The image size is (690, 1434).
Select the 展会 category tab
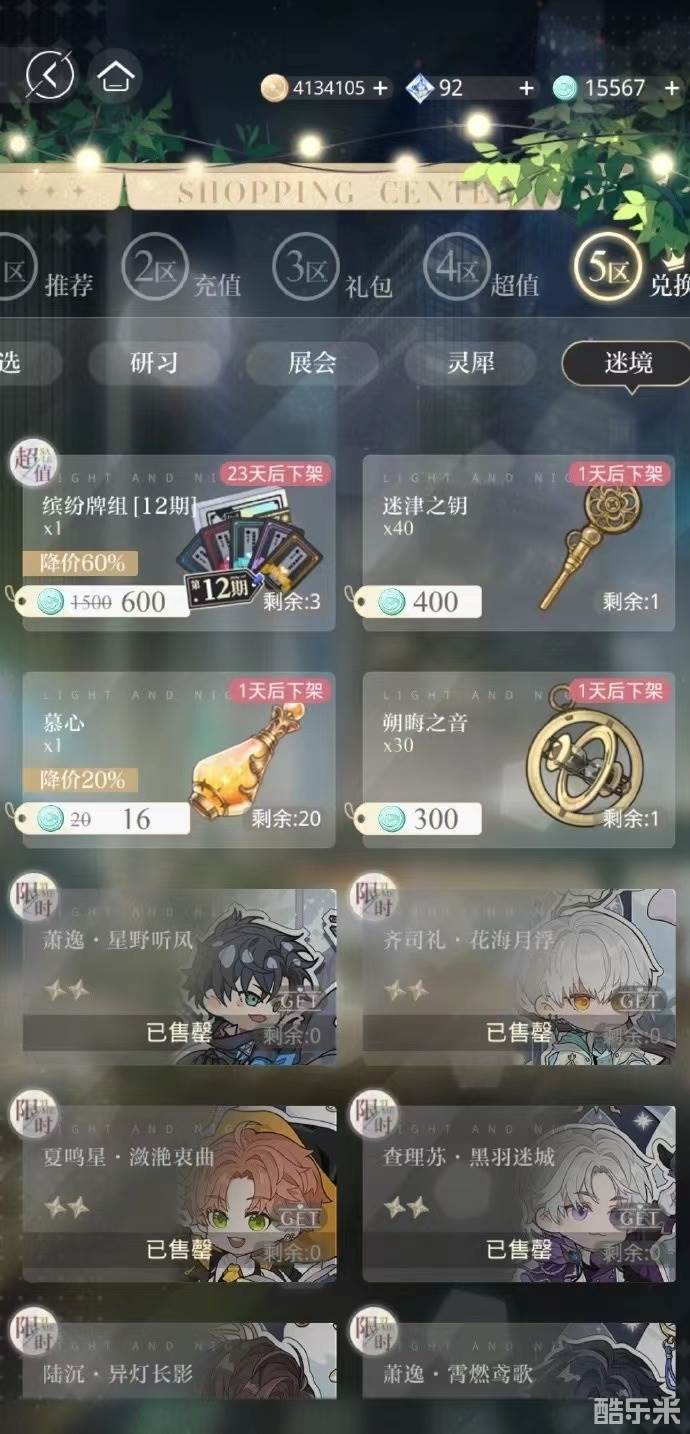point(312,363)
